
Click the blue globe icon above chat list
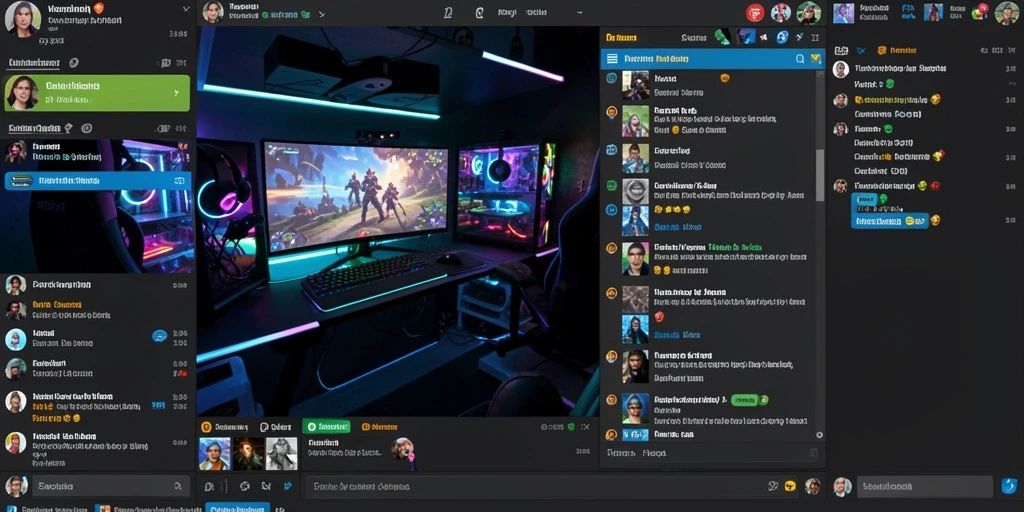[x=782, y=38]
